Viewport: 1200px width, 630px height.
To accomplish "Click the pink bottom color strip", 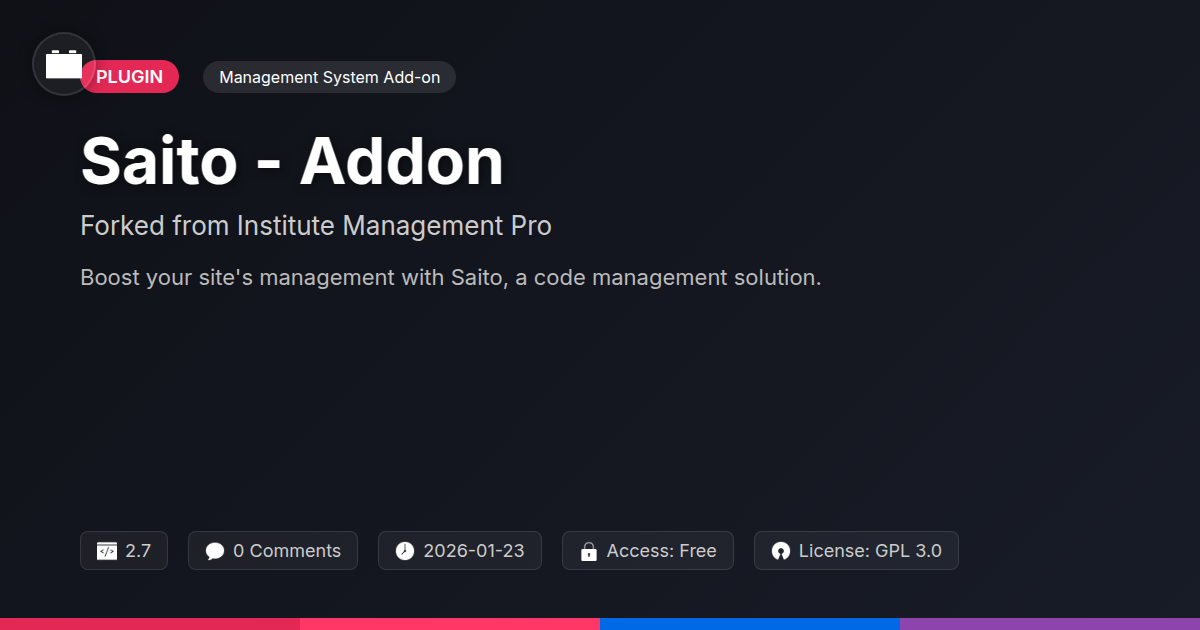I will pos(450,623).
